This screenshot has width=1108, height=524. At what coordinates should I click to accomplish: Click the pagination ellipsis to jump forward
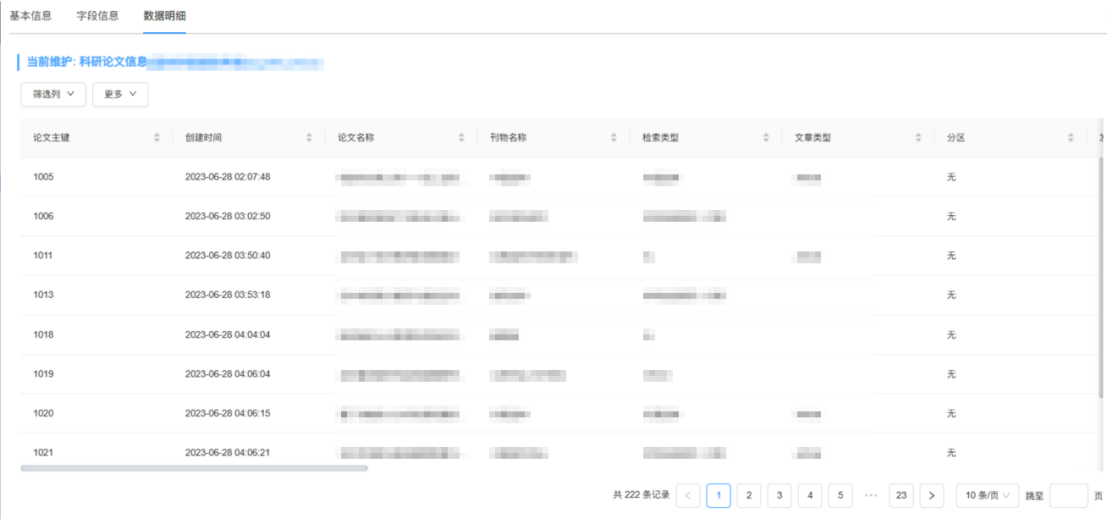point(871,496)
